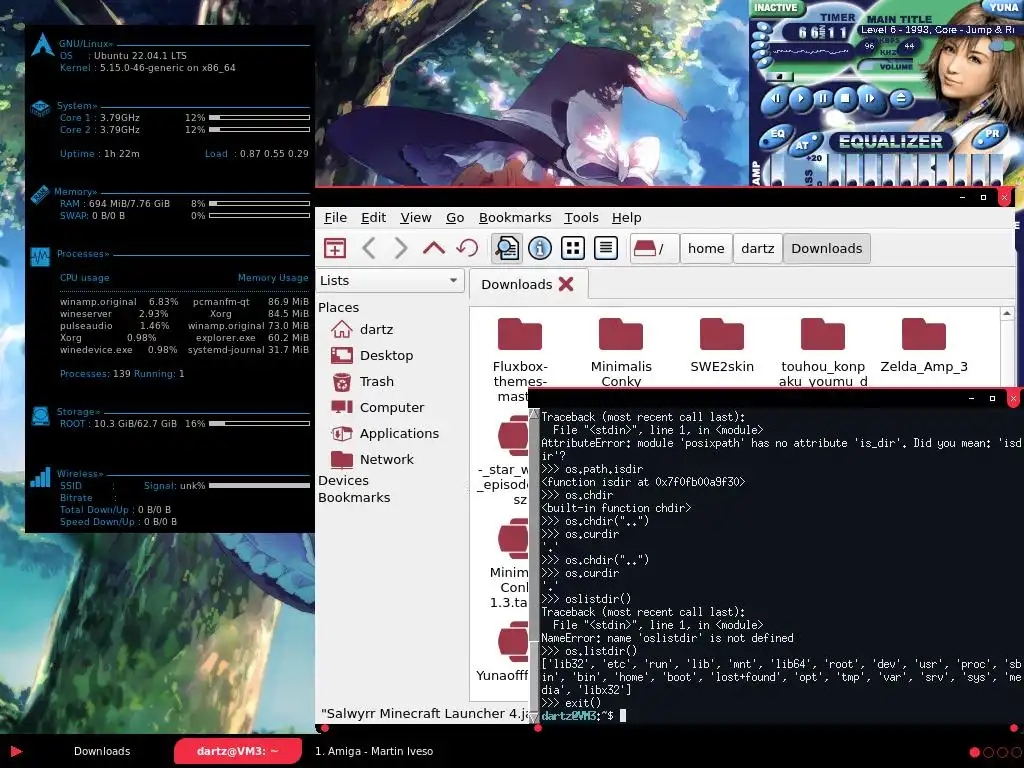1024x768 pixels.
Task: Select the four-square grid view icon
Action: pos(573,248)
